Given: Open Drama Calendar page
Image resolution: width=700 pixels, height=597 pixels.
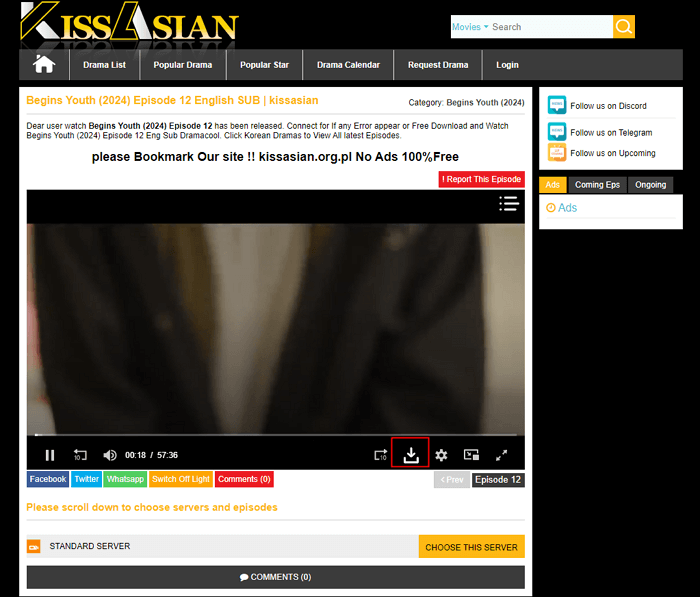Looking at the screenshot, I should [x=348, y=65].
